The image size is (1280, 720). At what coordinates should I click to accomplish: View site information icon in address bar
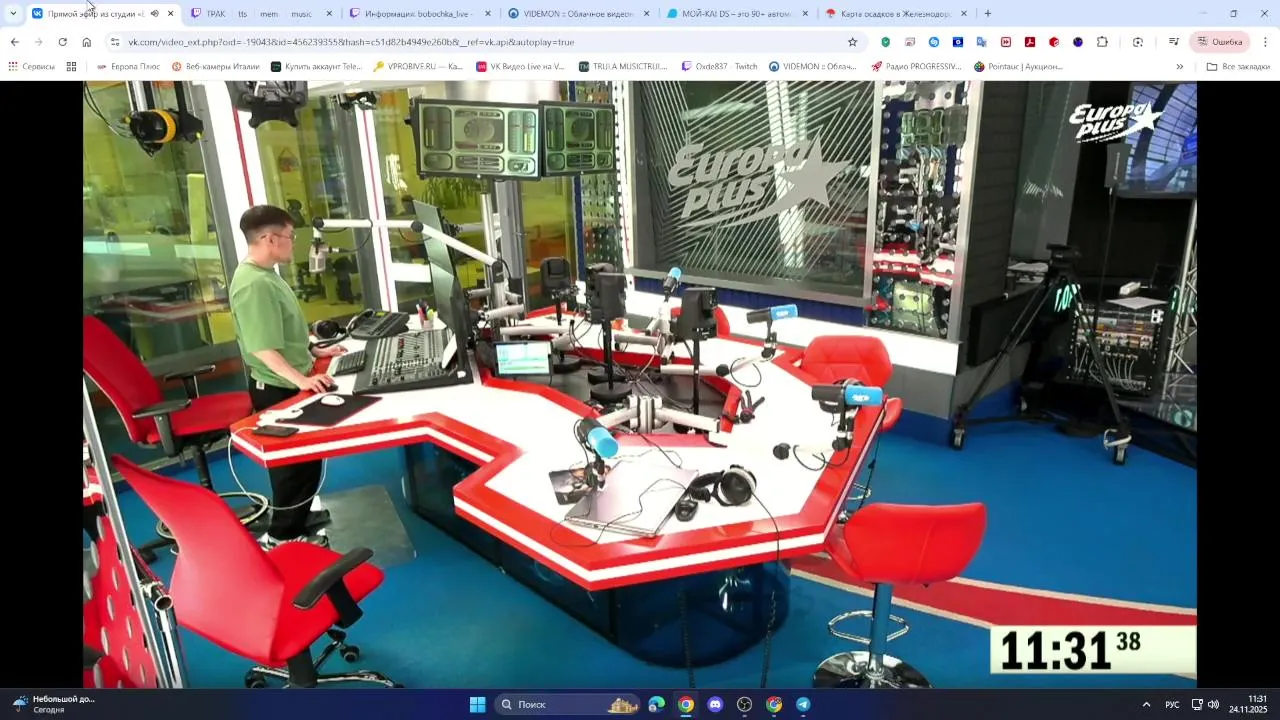tap(115, 42)
